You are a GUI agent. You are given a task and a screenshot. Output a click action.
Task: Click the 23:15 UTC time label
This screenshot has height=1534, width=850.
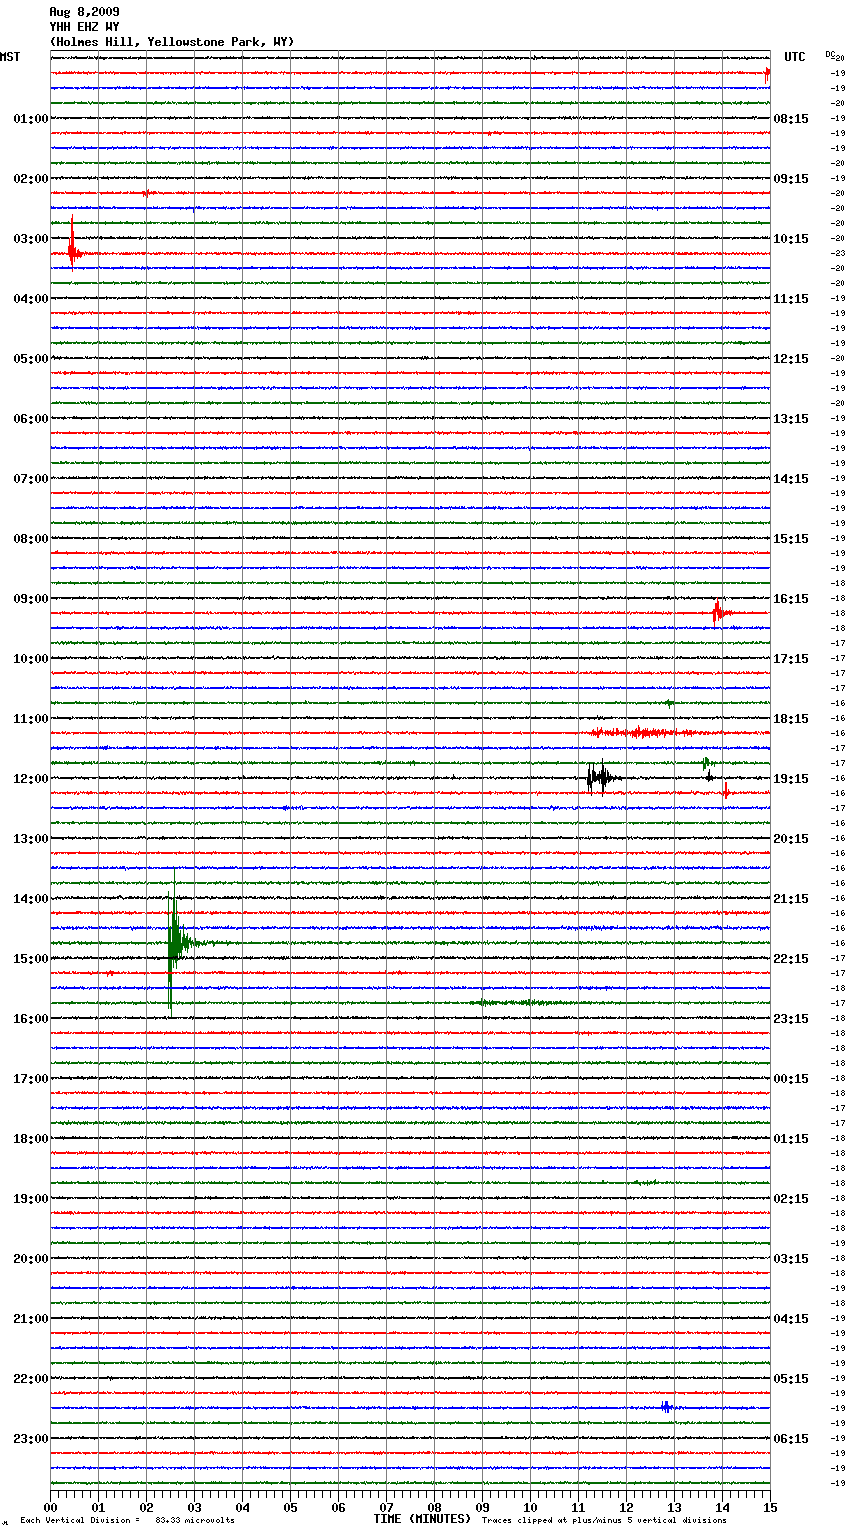click(791, 1019)
